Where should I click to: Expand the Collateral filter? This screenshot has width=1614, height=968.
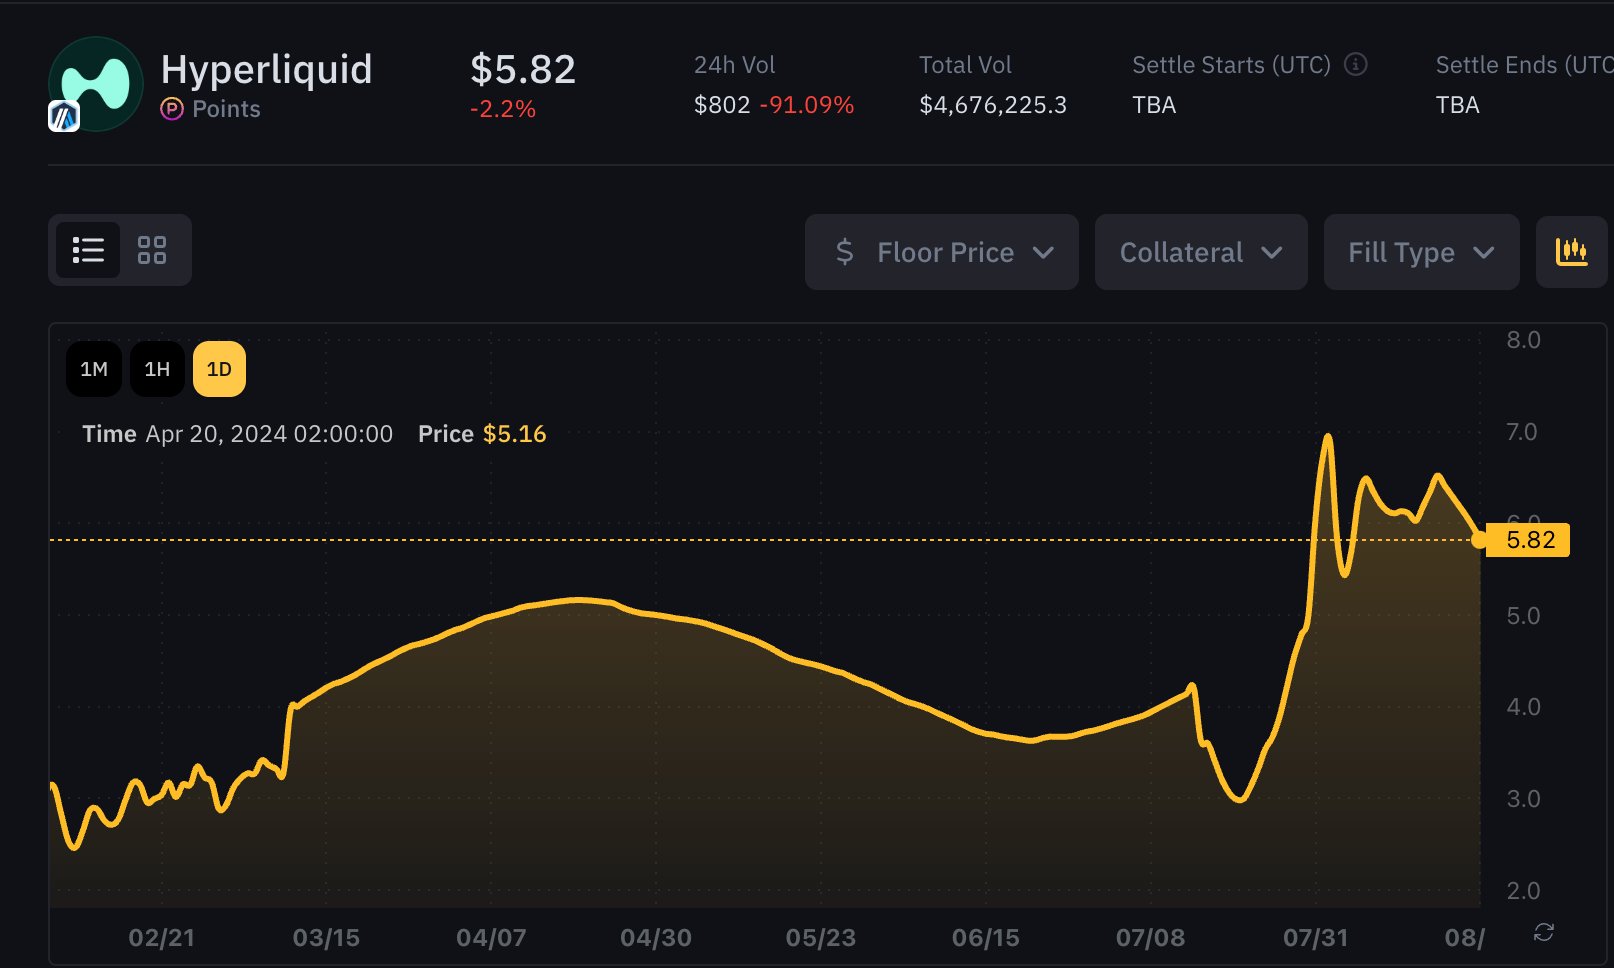point(1200,252)
